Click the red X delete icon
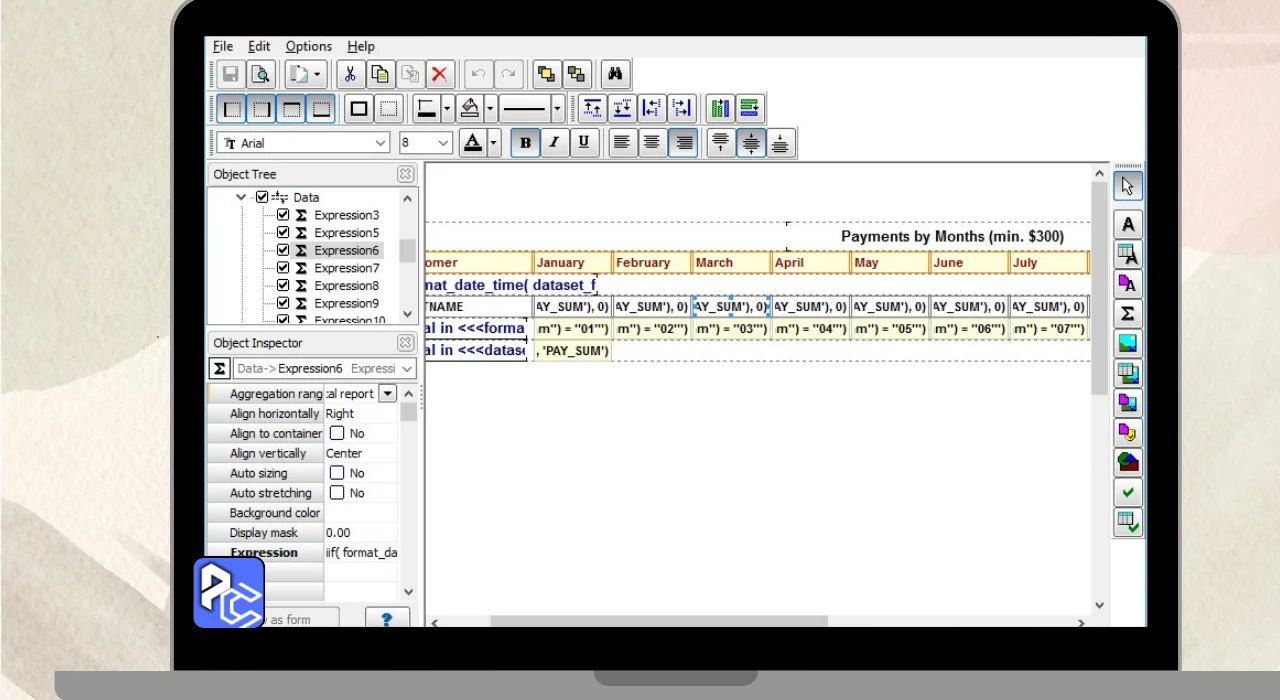The height and width of the screenshot is (700, 1280). [x=440, y=74]
